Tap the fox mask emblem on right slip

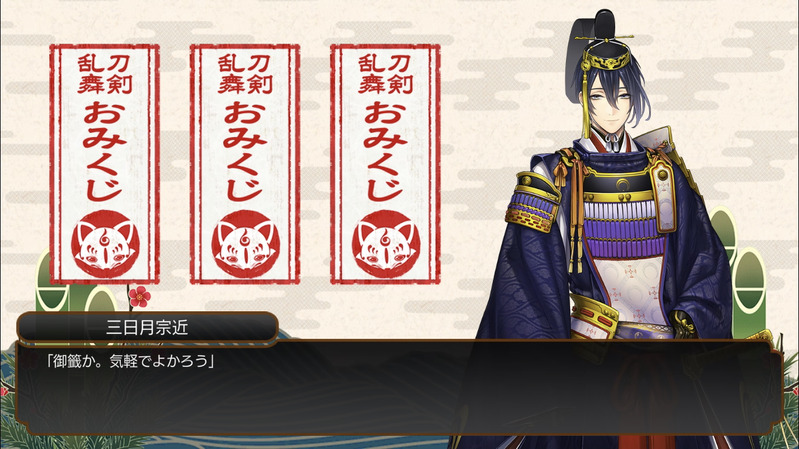tap(386, 244)
